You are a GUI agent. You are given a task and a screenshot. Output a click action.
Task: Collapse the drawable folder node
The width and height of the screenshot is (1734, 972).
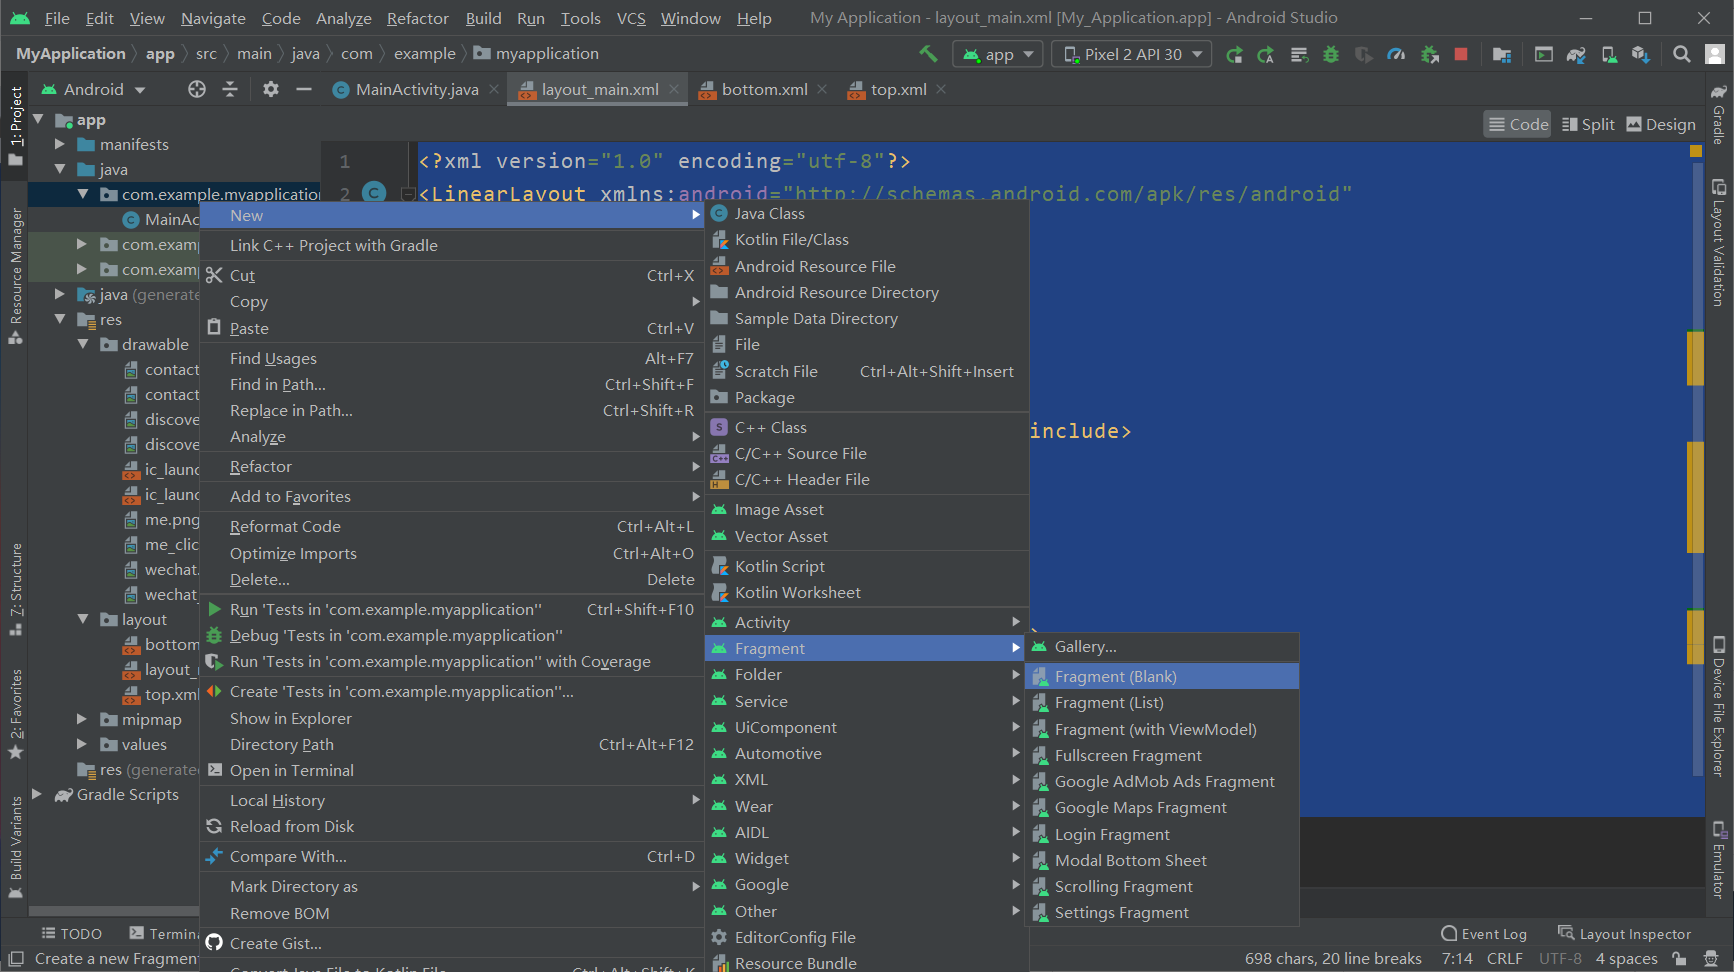(x=83, y=344)
